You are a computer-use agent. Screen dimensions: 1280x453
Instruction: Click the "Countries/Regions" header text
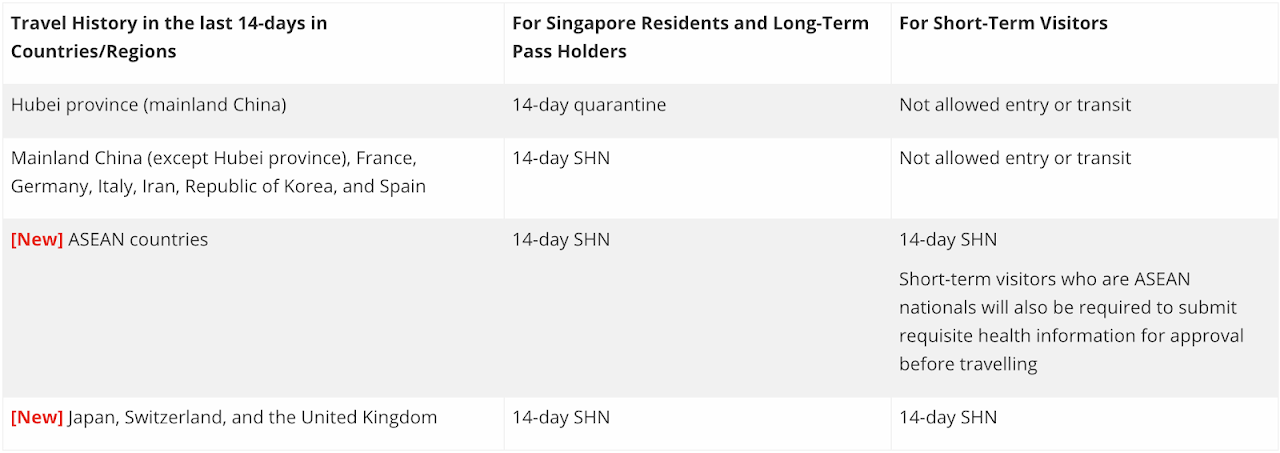pyautogui.click(x=93, y=51)
